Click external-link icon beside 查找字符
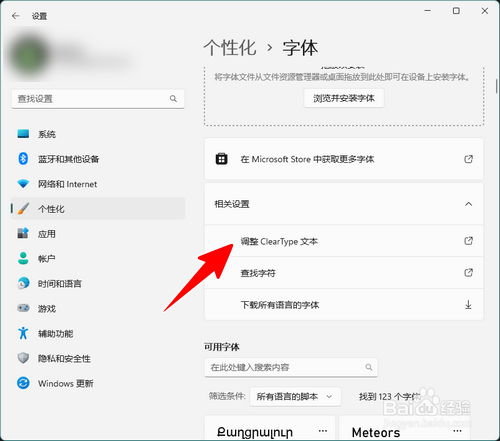This screenshot has width=500, height=441. click(468, 273)
